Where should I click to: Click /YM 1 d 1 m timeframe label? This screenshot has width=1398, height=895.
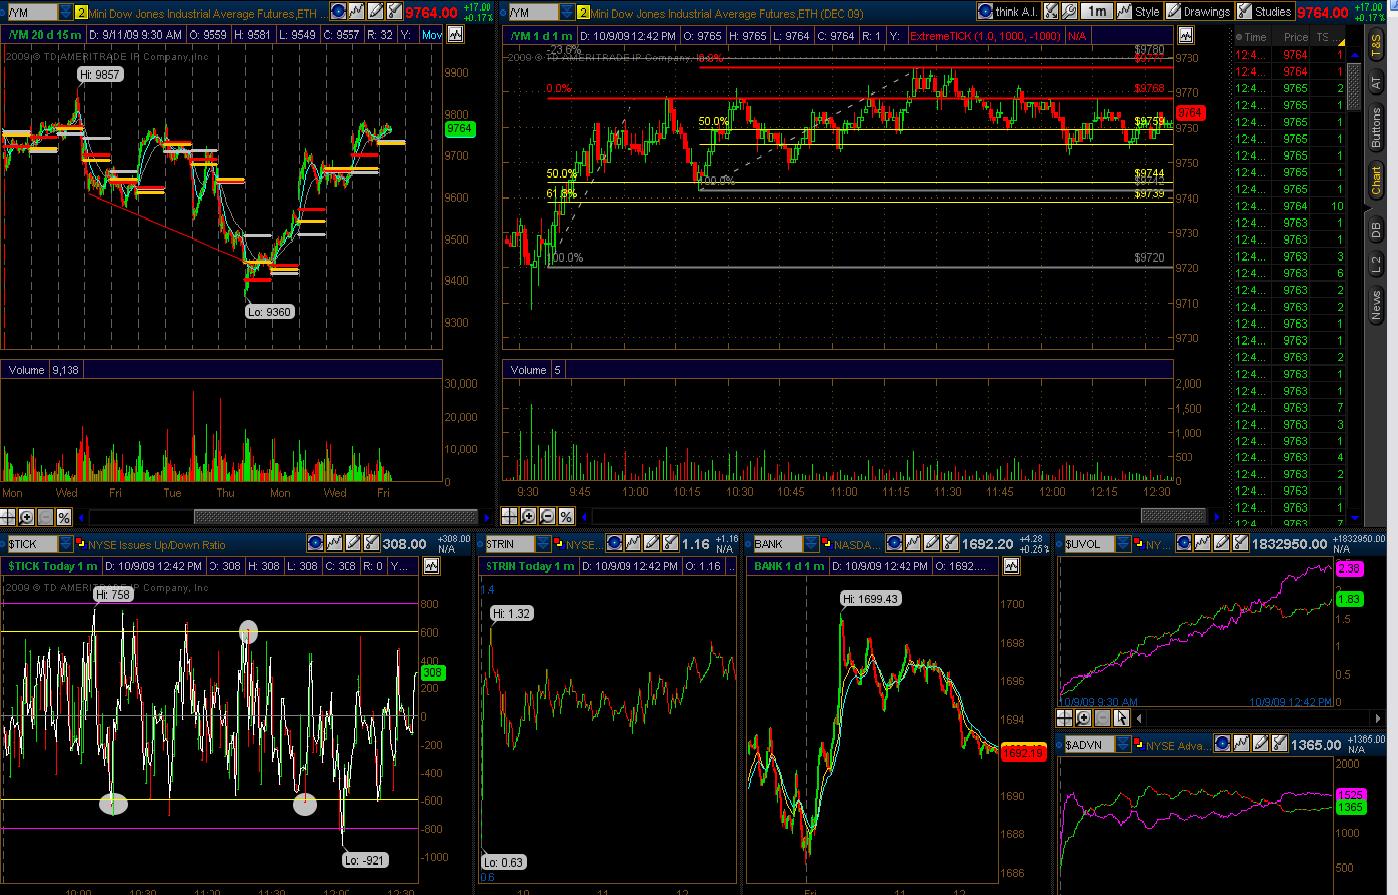click(x=540, y=35)
